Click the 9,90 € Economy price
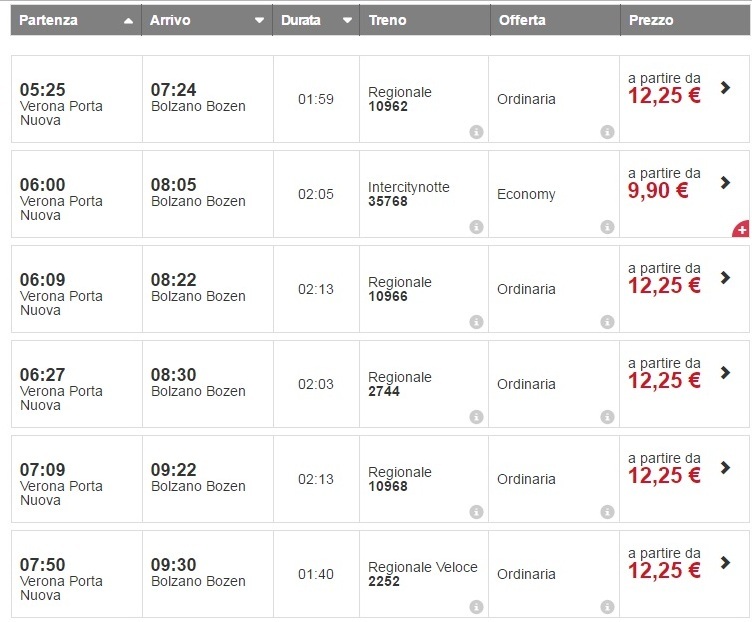 [658, 190]
